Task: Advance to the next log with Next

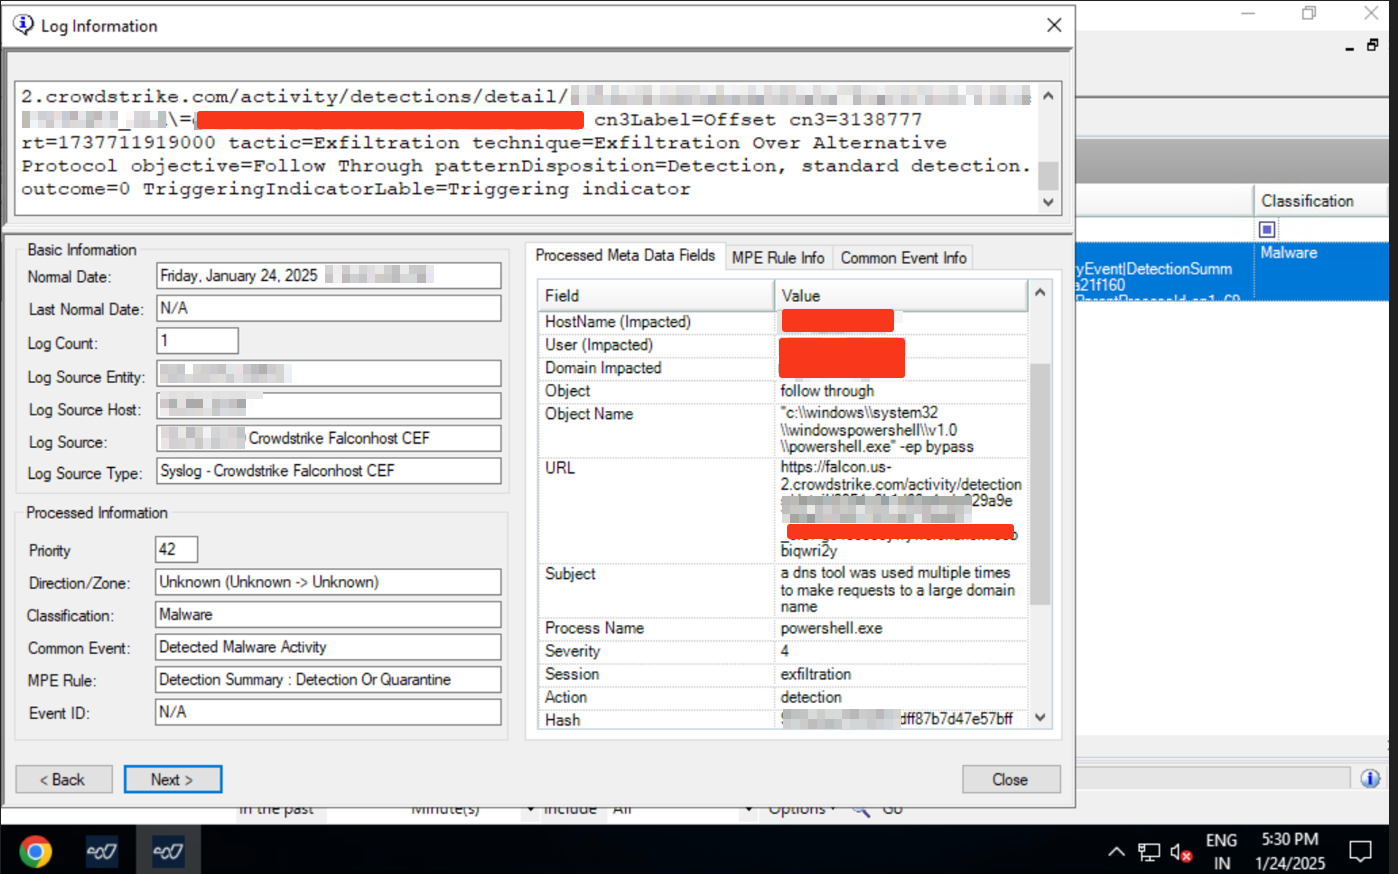Action: [x=172, y=779]
